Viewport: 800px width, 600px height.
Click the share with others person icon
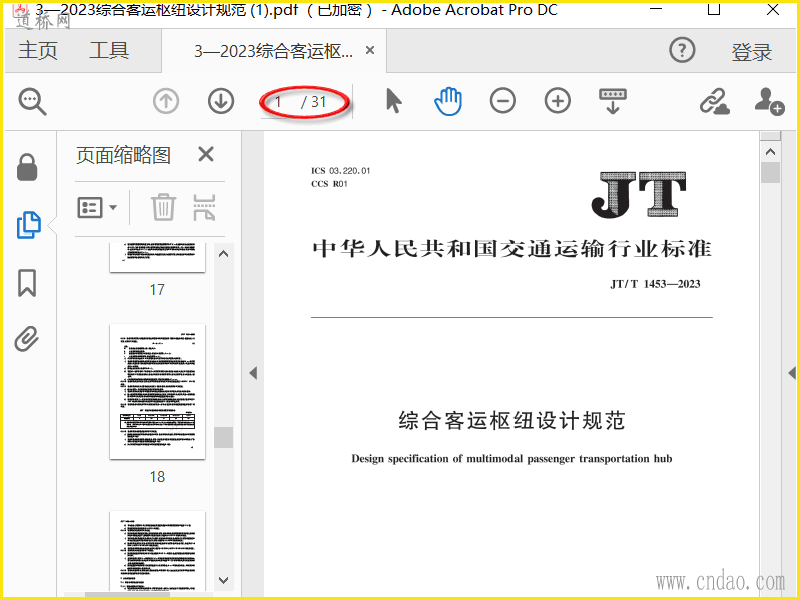point(769,101)
